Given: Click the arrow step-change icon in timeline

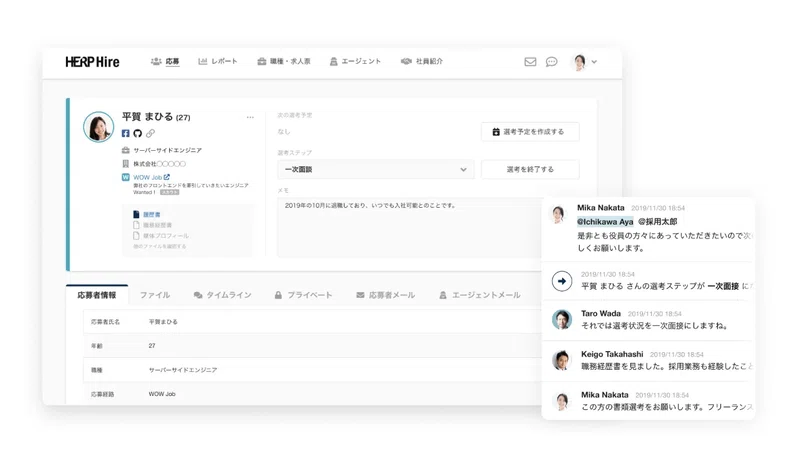Looking at the screenshot, I should (x=562, y=281).
